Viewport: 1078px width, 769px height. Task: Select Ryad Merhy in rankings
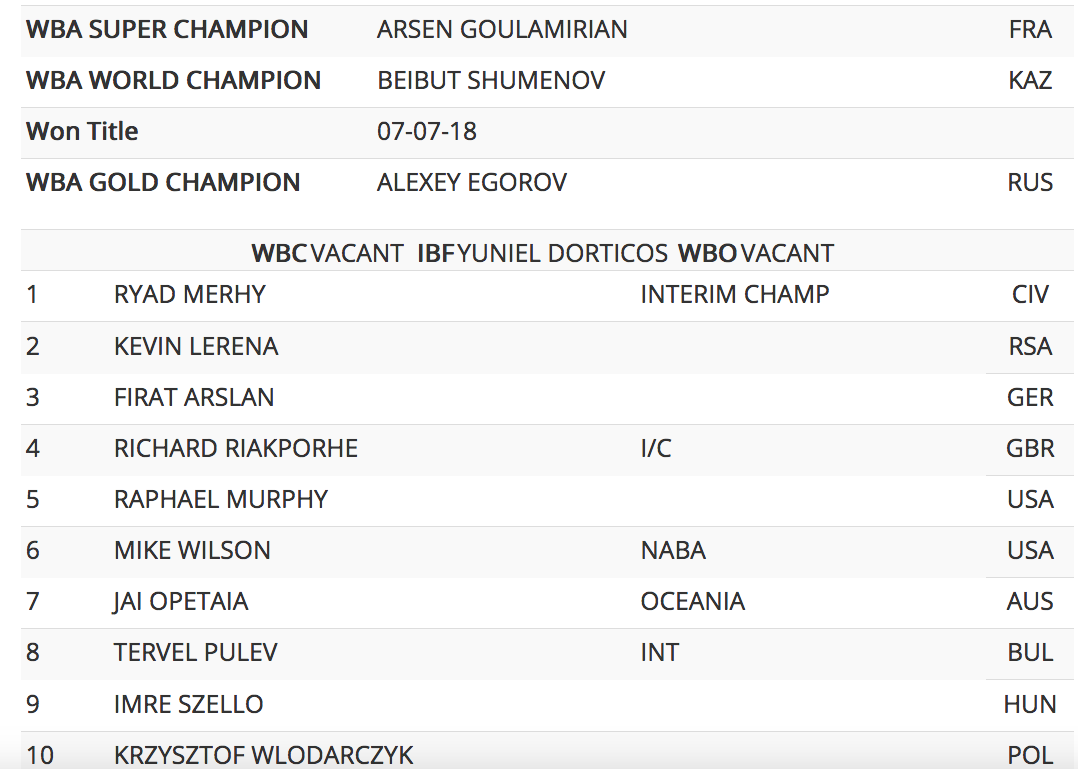pyautogui.click(x=190, y=295)
